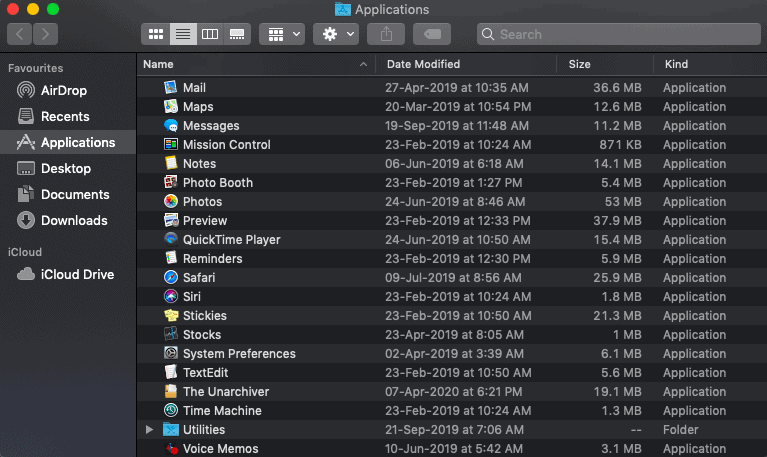The width and height of the screenshot is (767, 457).
Task: Select the Messages app icon
Action: coord(171,126)
